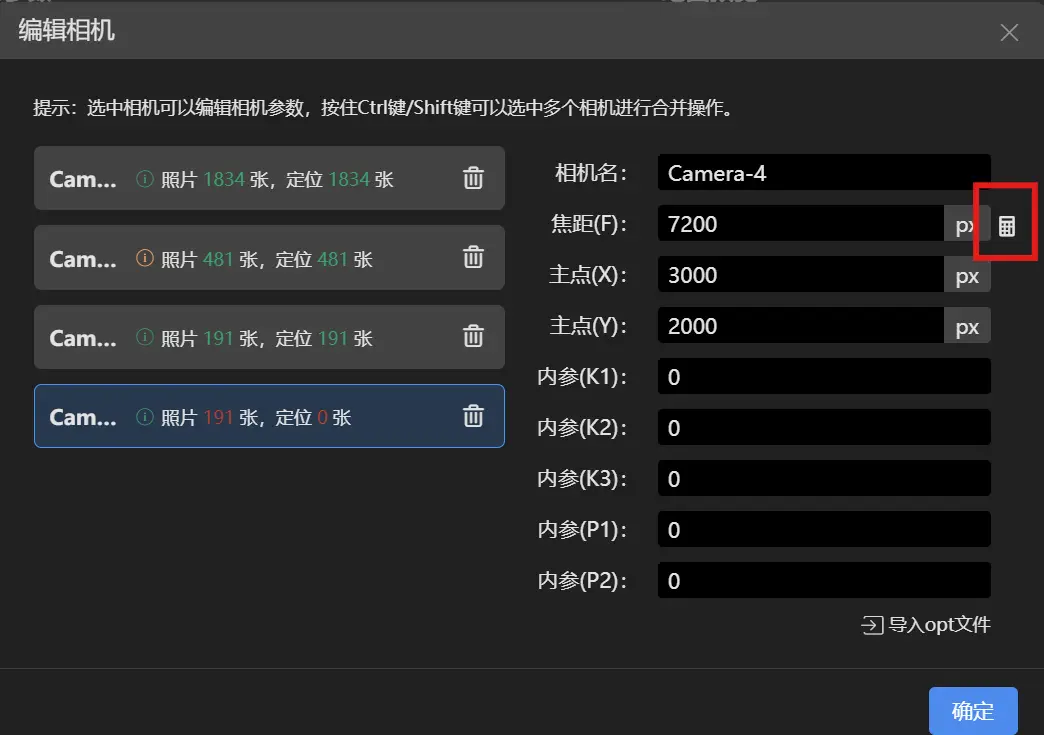The width and height of the screenshot is (1044, 735).
Task: Remove the camera with 0 located photos
Action: tap(473, 416)
